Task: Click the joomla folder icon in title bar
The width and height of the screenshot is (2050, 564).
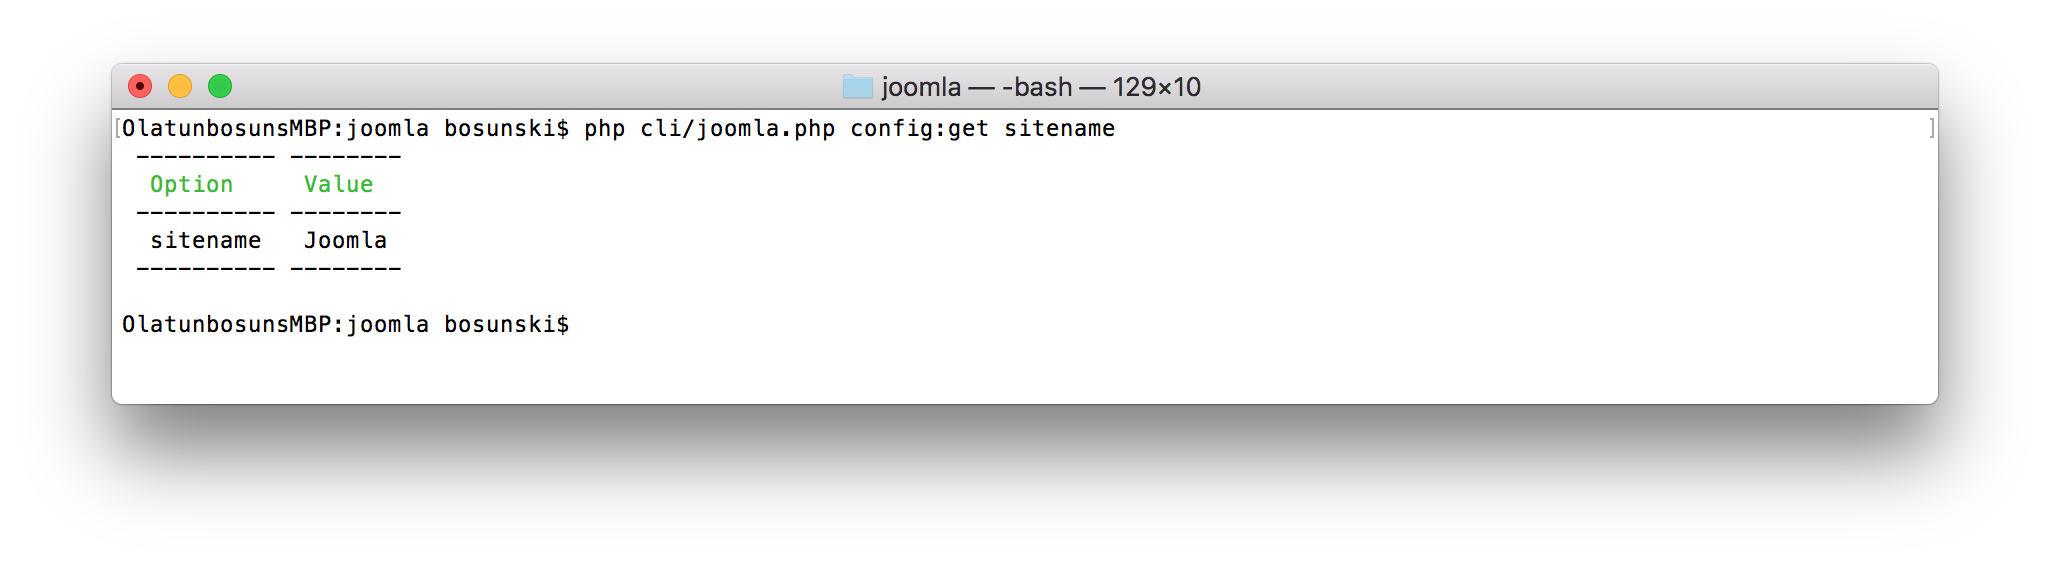Action: coord(857,87)
